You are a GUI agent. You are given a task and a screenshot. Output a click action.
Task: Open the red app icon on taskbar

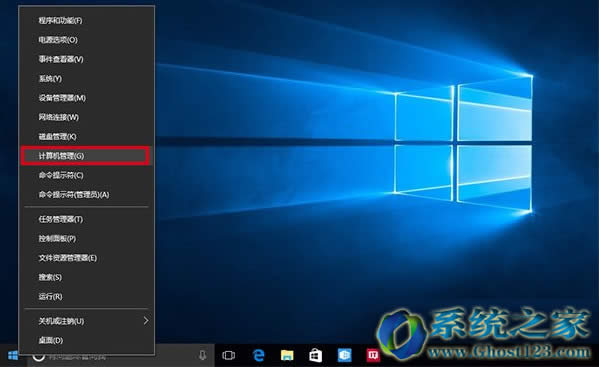[x=373, y=356]
